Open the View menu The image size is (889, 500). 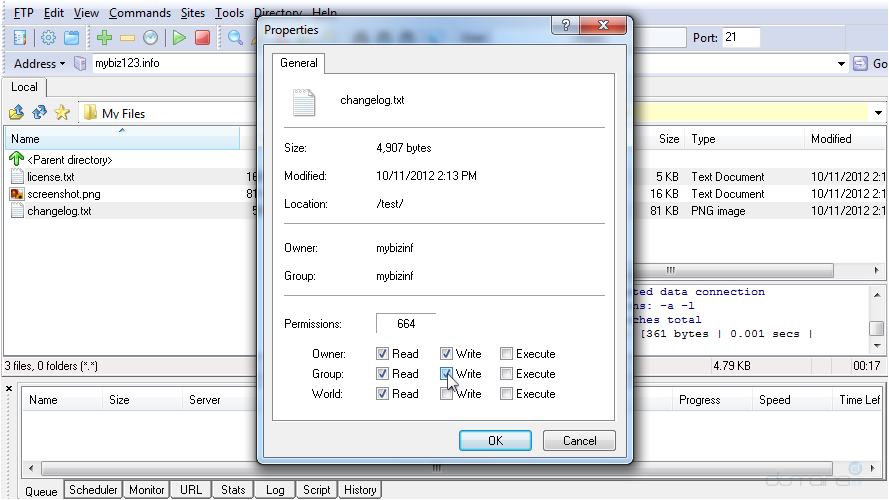(x=86, y=12)
